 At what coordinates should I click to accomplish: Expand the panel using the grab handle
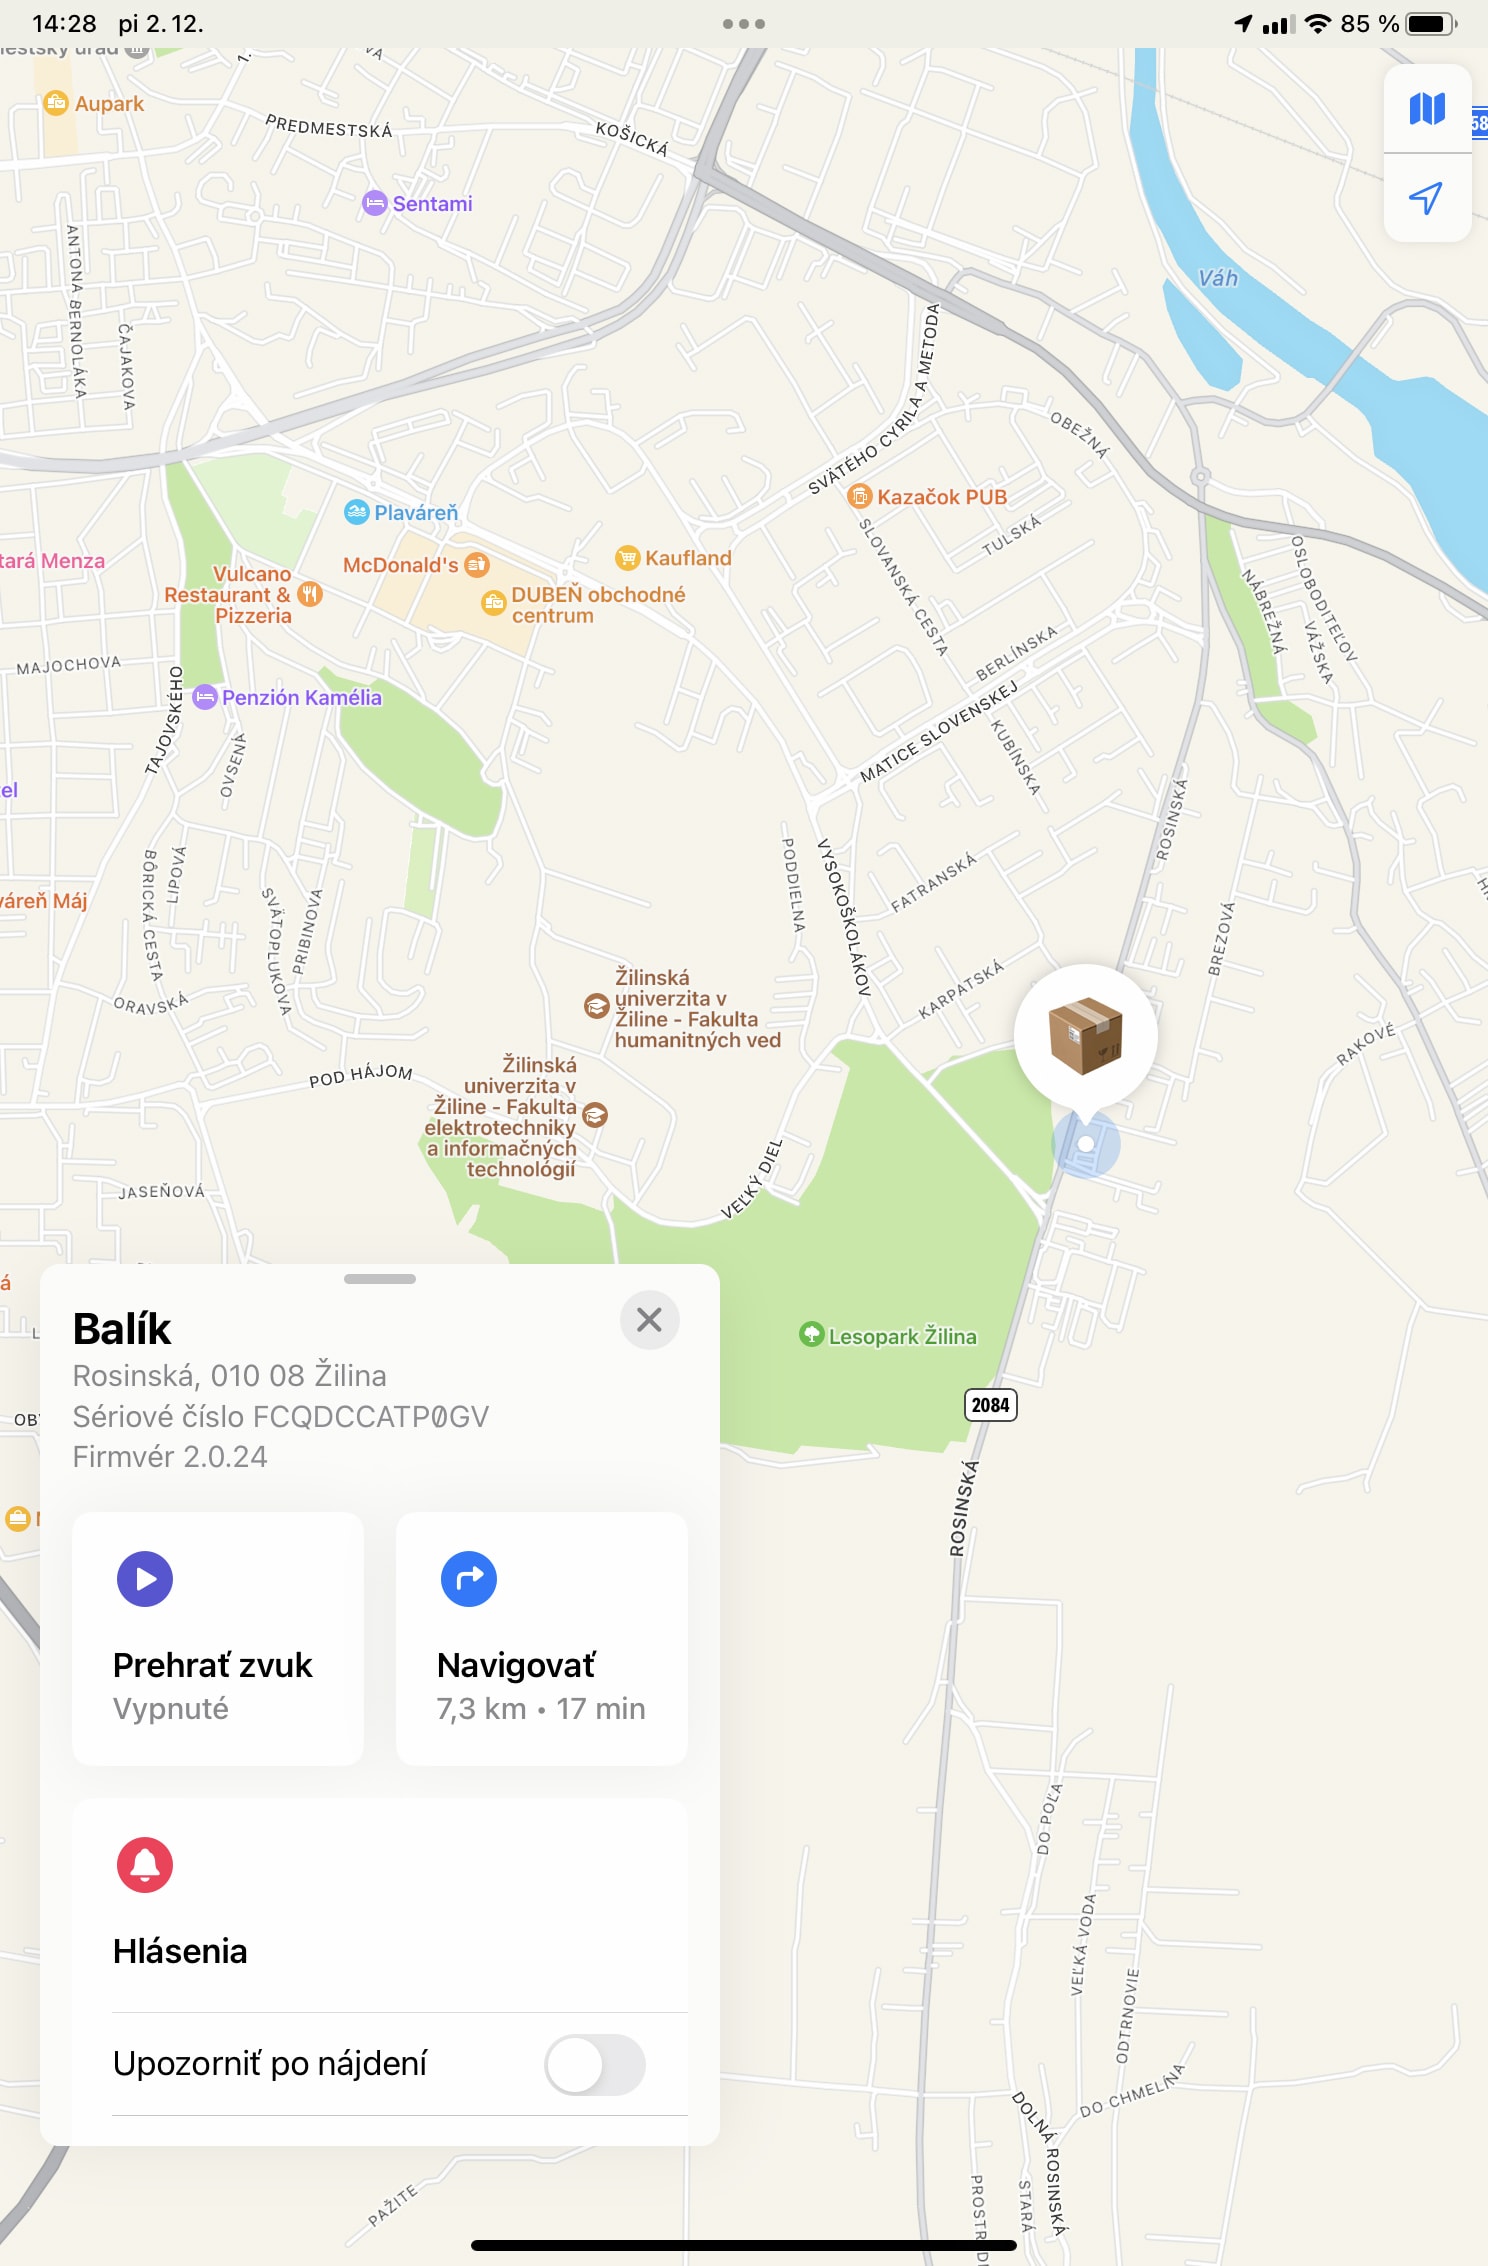pyautogui.click(x=380, y=1279)
